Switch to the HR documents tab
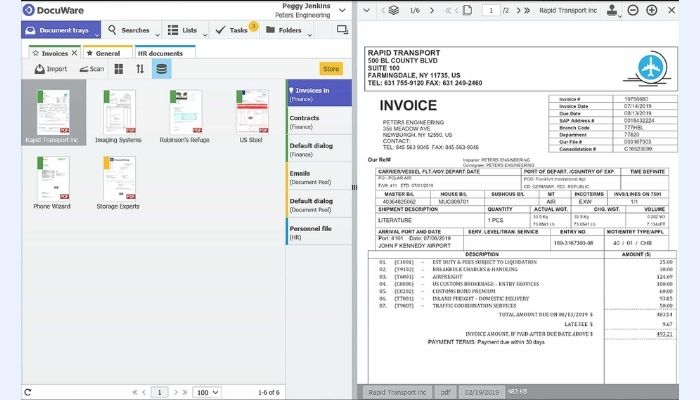700x400 pixels. [165, 53]
